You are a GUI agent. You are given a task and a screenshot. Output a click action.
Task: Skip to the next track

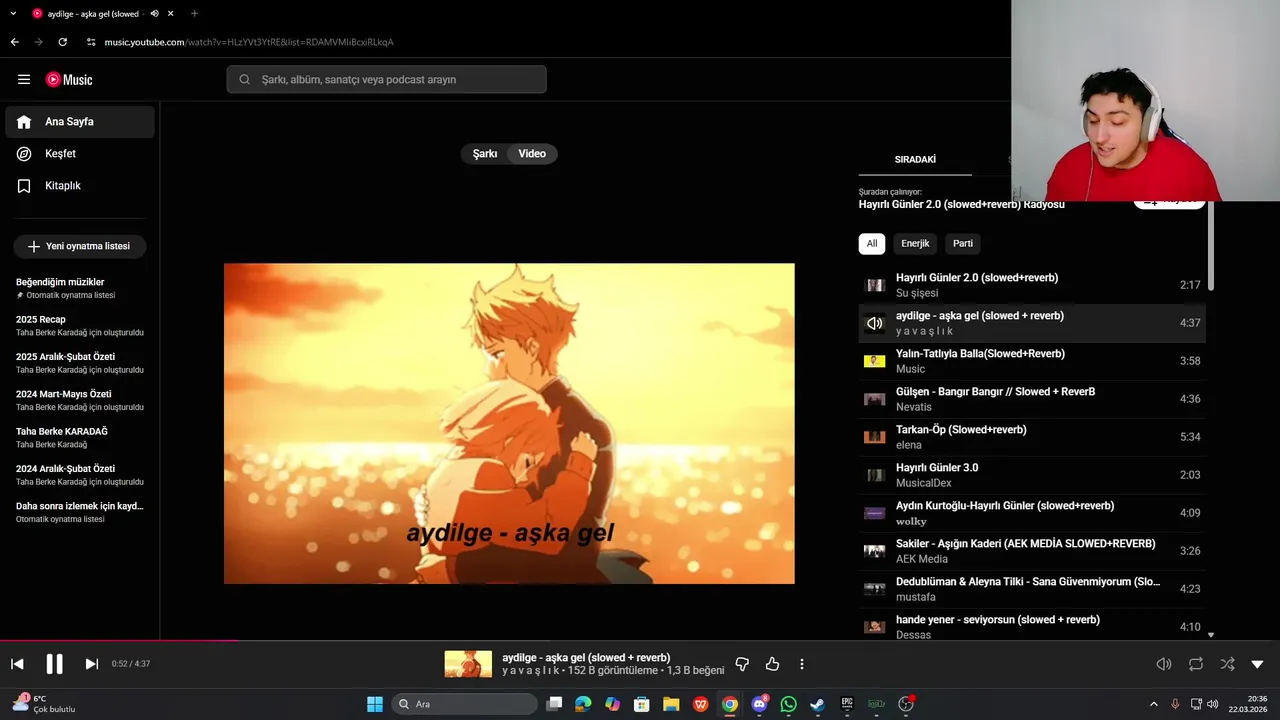point(92,664)
